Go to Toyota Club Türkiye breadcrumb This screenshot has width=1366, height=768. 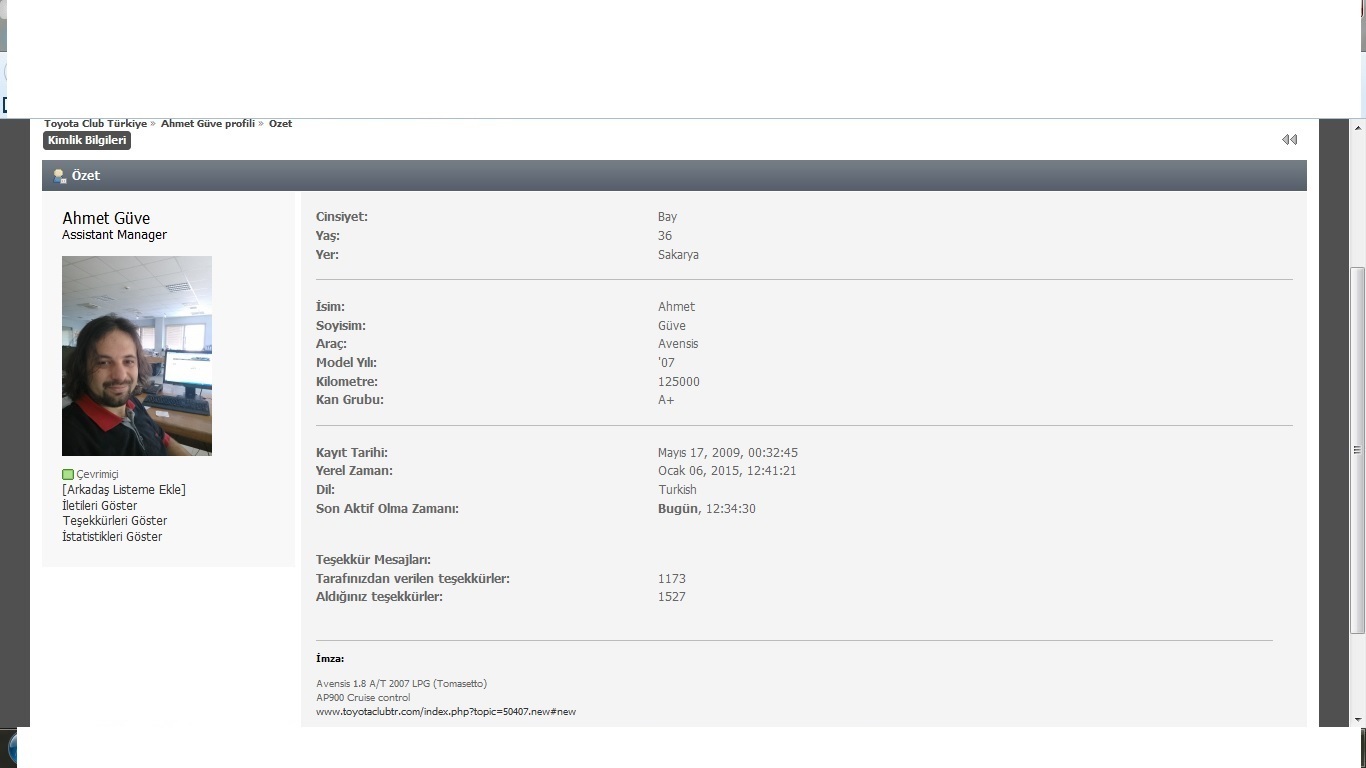95,124
